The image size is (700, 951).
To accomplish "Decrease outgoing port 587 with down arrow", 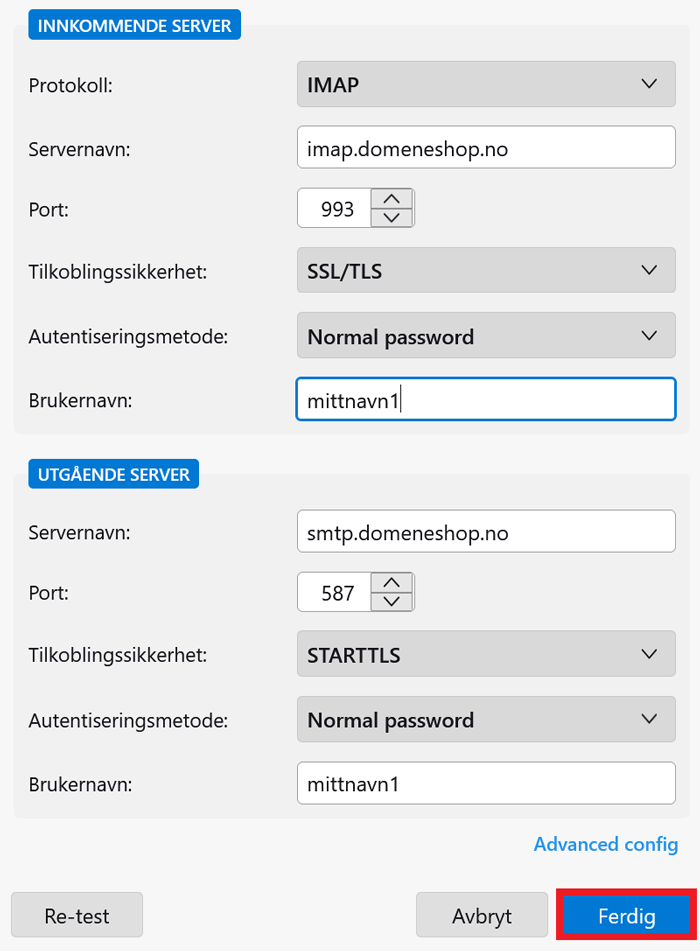I will point(392,601).
